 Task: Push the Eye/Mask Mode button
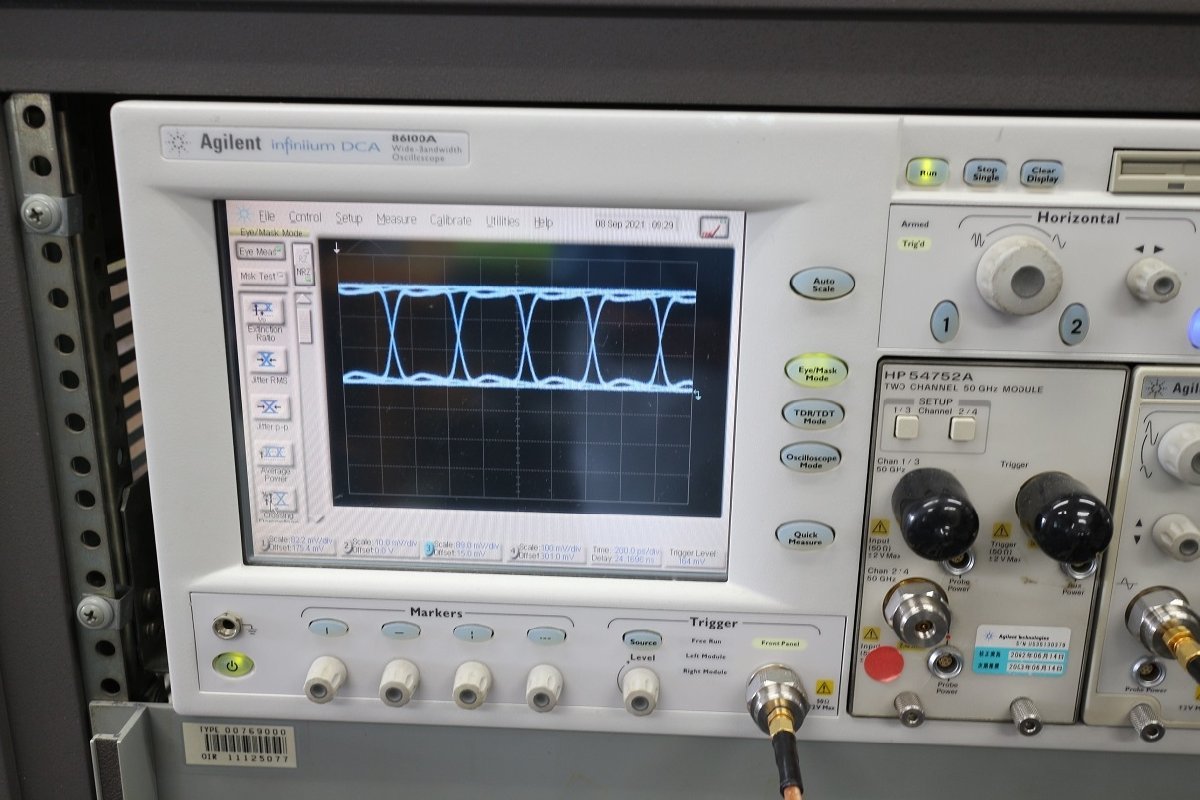816,371
